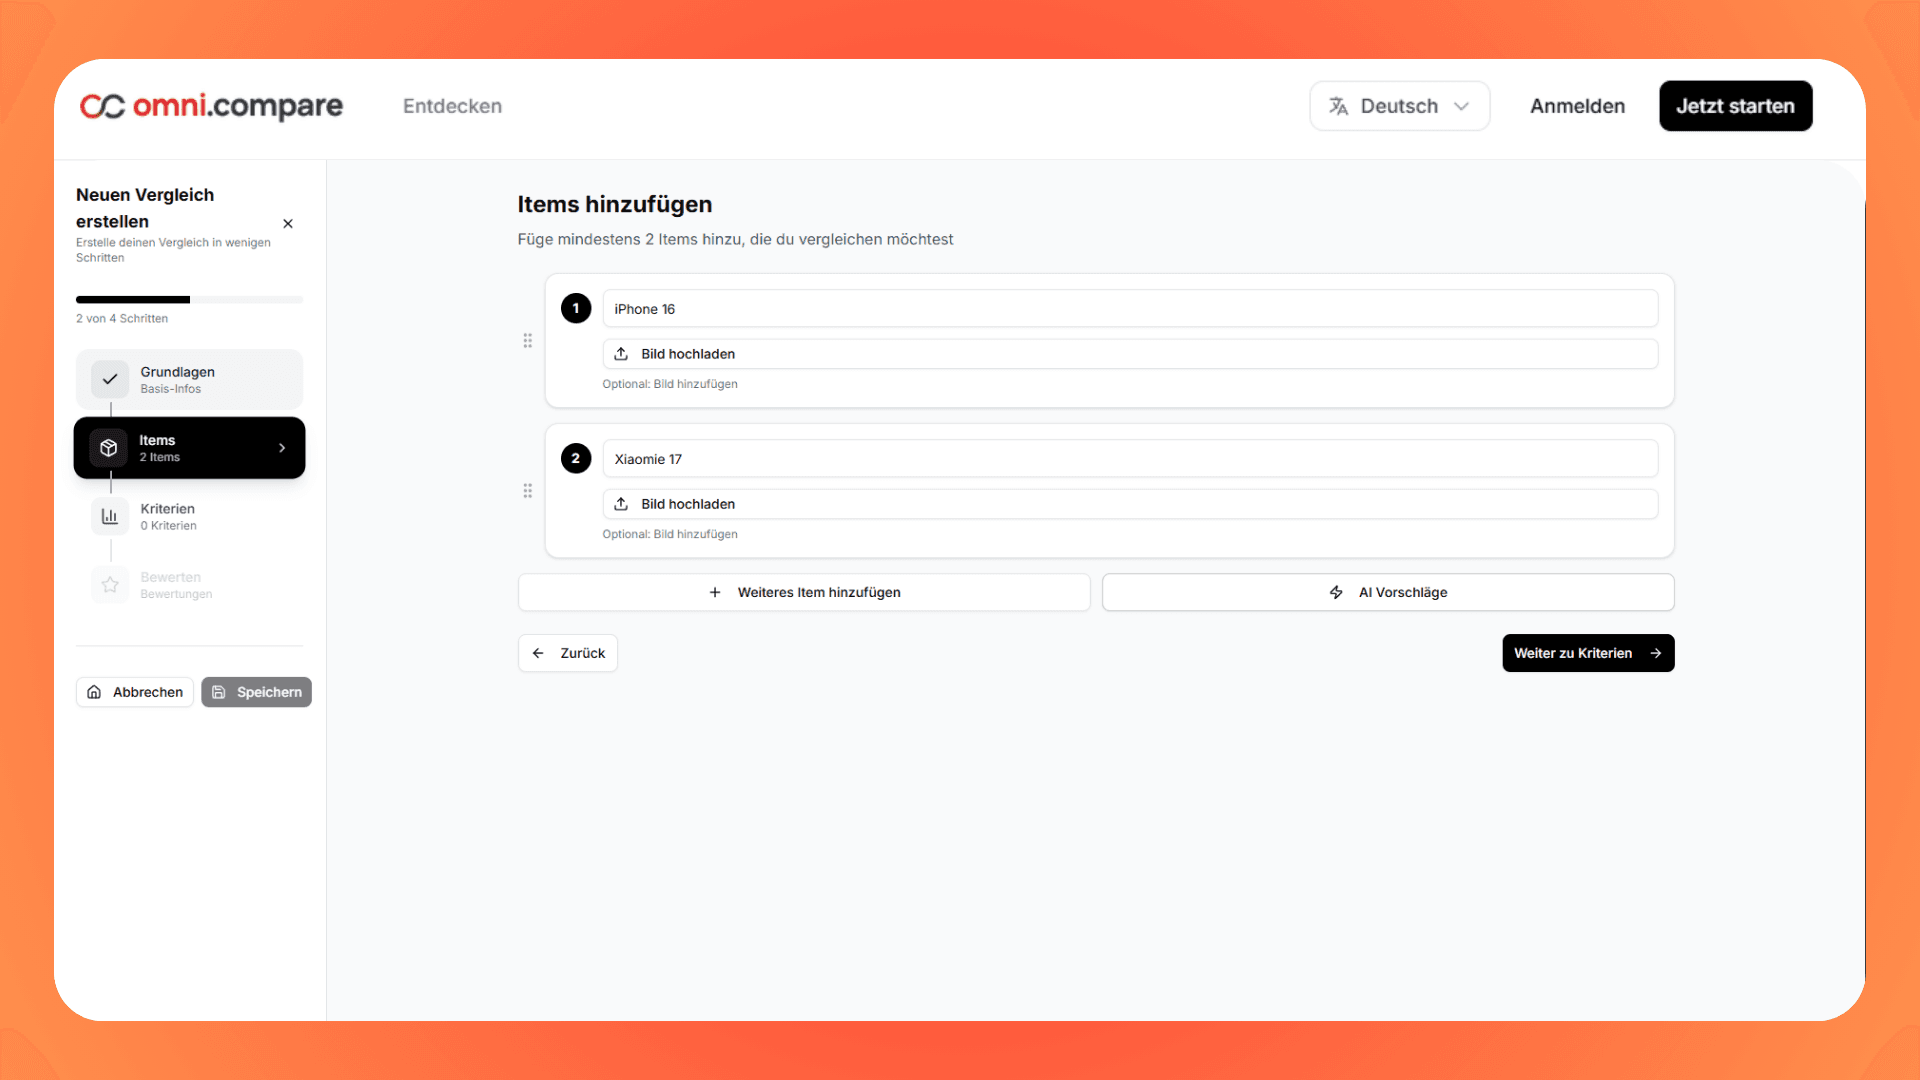Click the home icon on the Abbrechen button
This screenshot has width=1920, height=1080.
point(94,691)
